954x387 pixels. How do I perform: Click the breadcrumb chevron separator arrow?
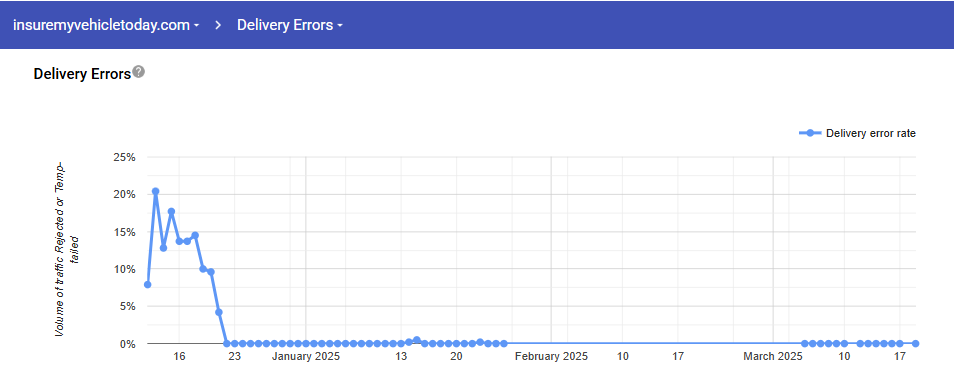click(x=218, y=26)
